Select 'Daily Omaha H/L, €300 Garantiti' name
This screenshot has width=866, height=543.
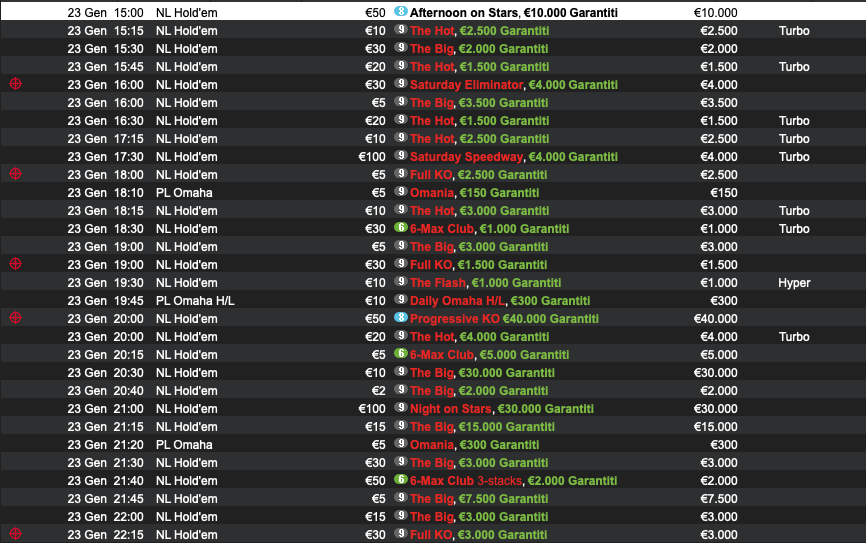[x=500, y=301]
